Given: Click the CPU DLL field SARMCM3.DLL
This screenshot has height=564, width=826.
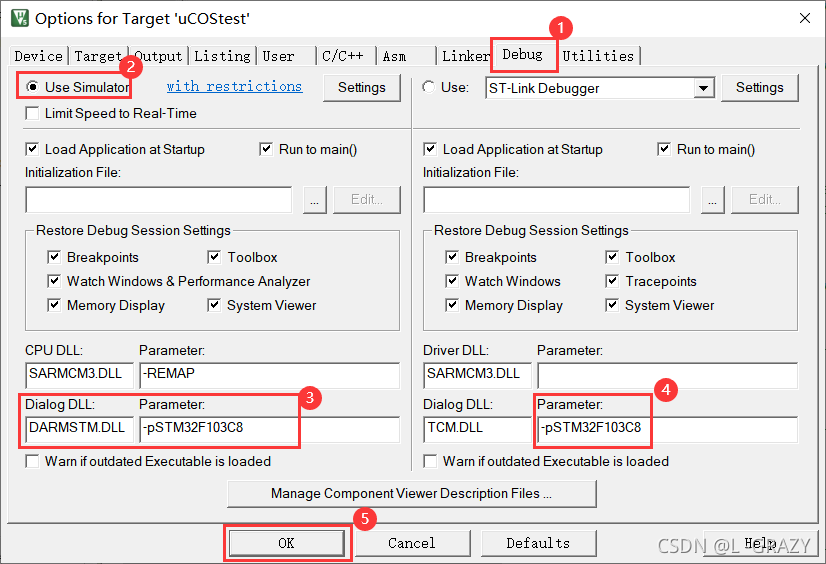Looking at the screenshot, I should pos(79,374).
